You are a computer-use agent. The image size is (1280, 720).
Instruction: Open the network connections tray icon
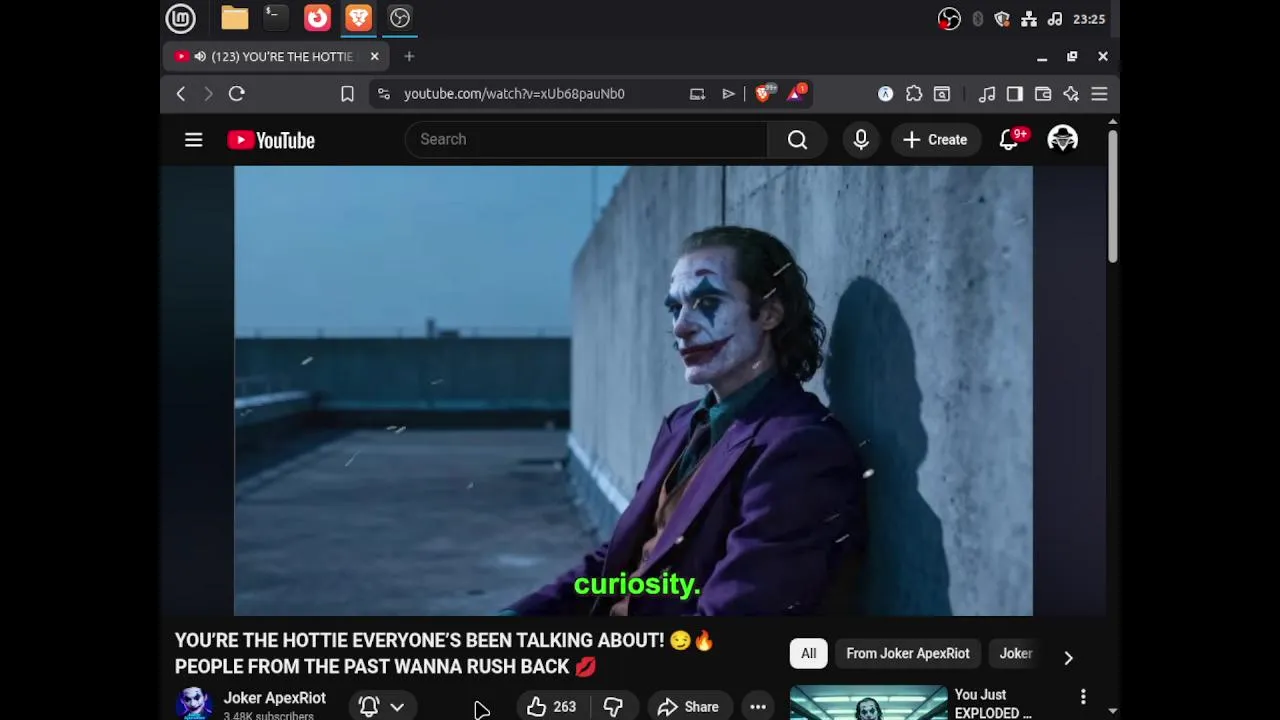coord(1029,19)
